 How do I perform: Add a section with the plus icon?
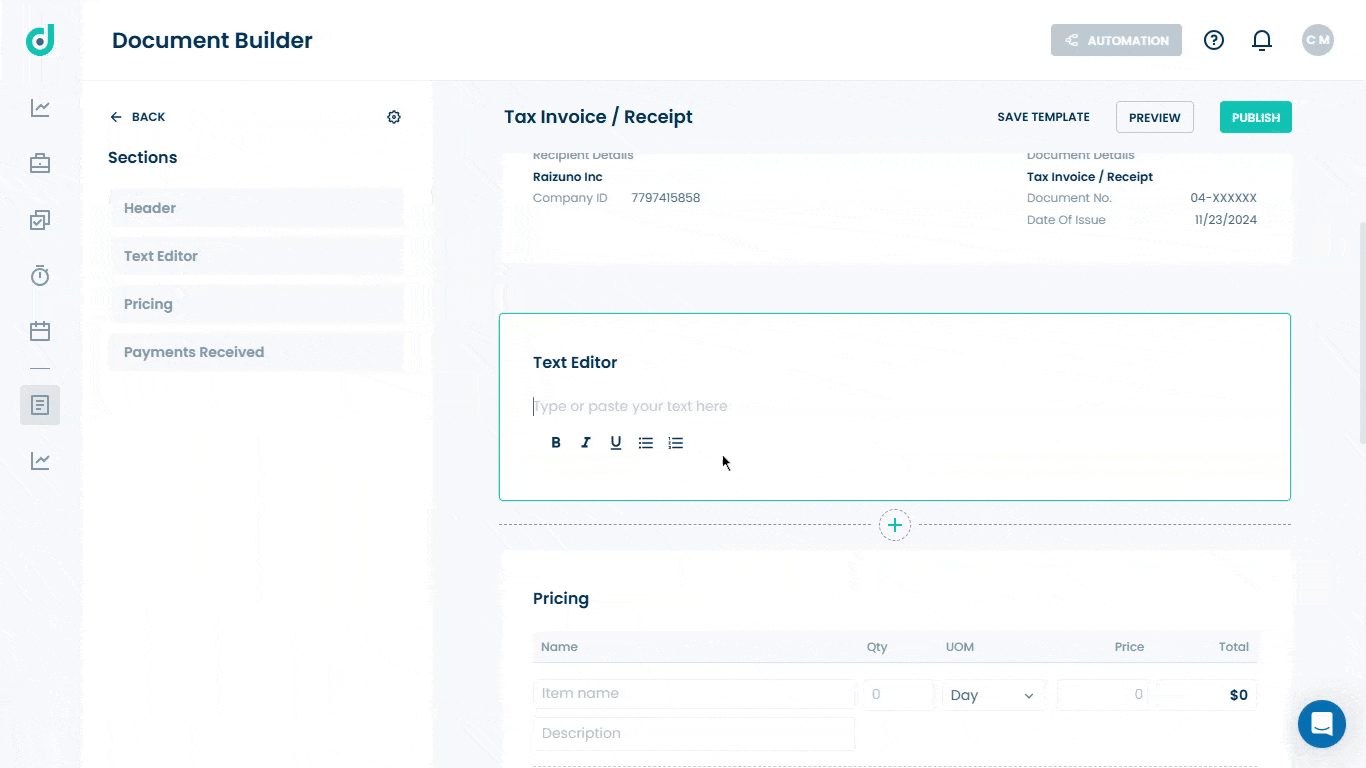coord(895,525)
